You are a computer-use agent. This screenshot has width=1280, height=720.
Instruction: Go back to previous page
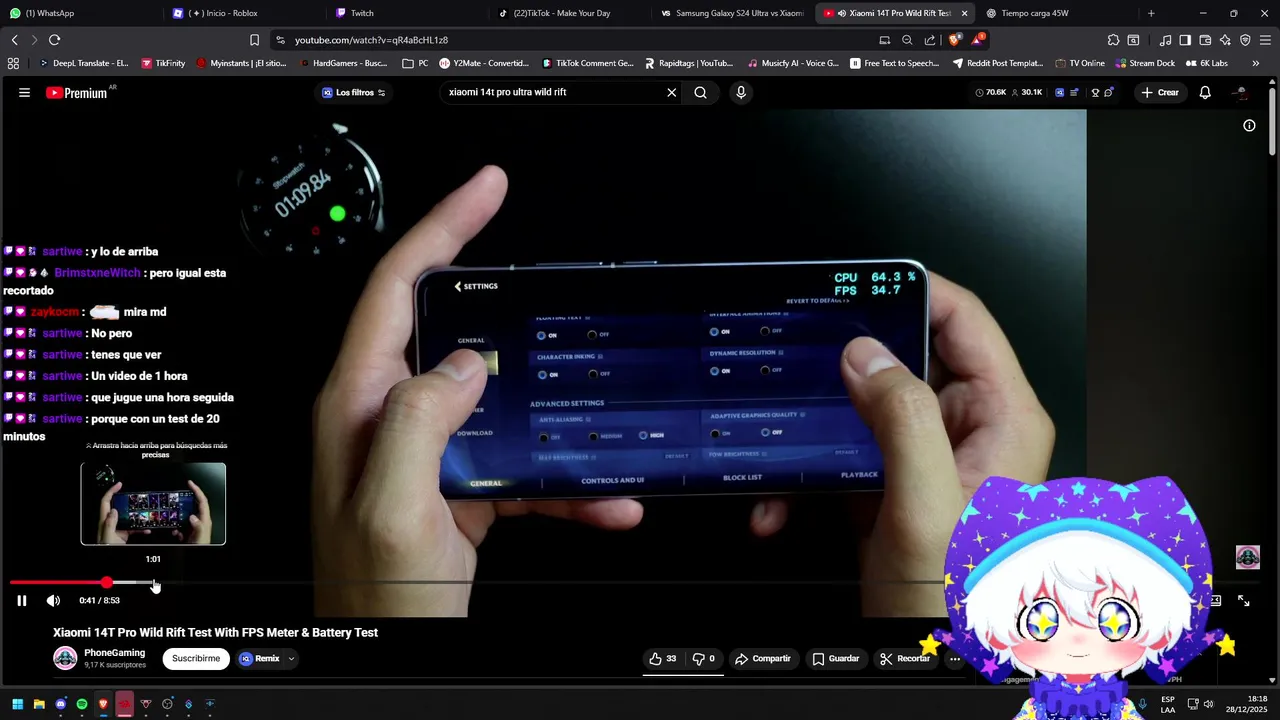[14, 40]
